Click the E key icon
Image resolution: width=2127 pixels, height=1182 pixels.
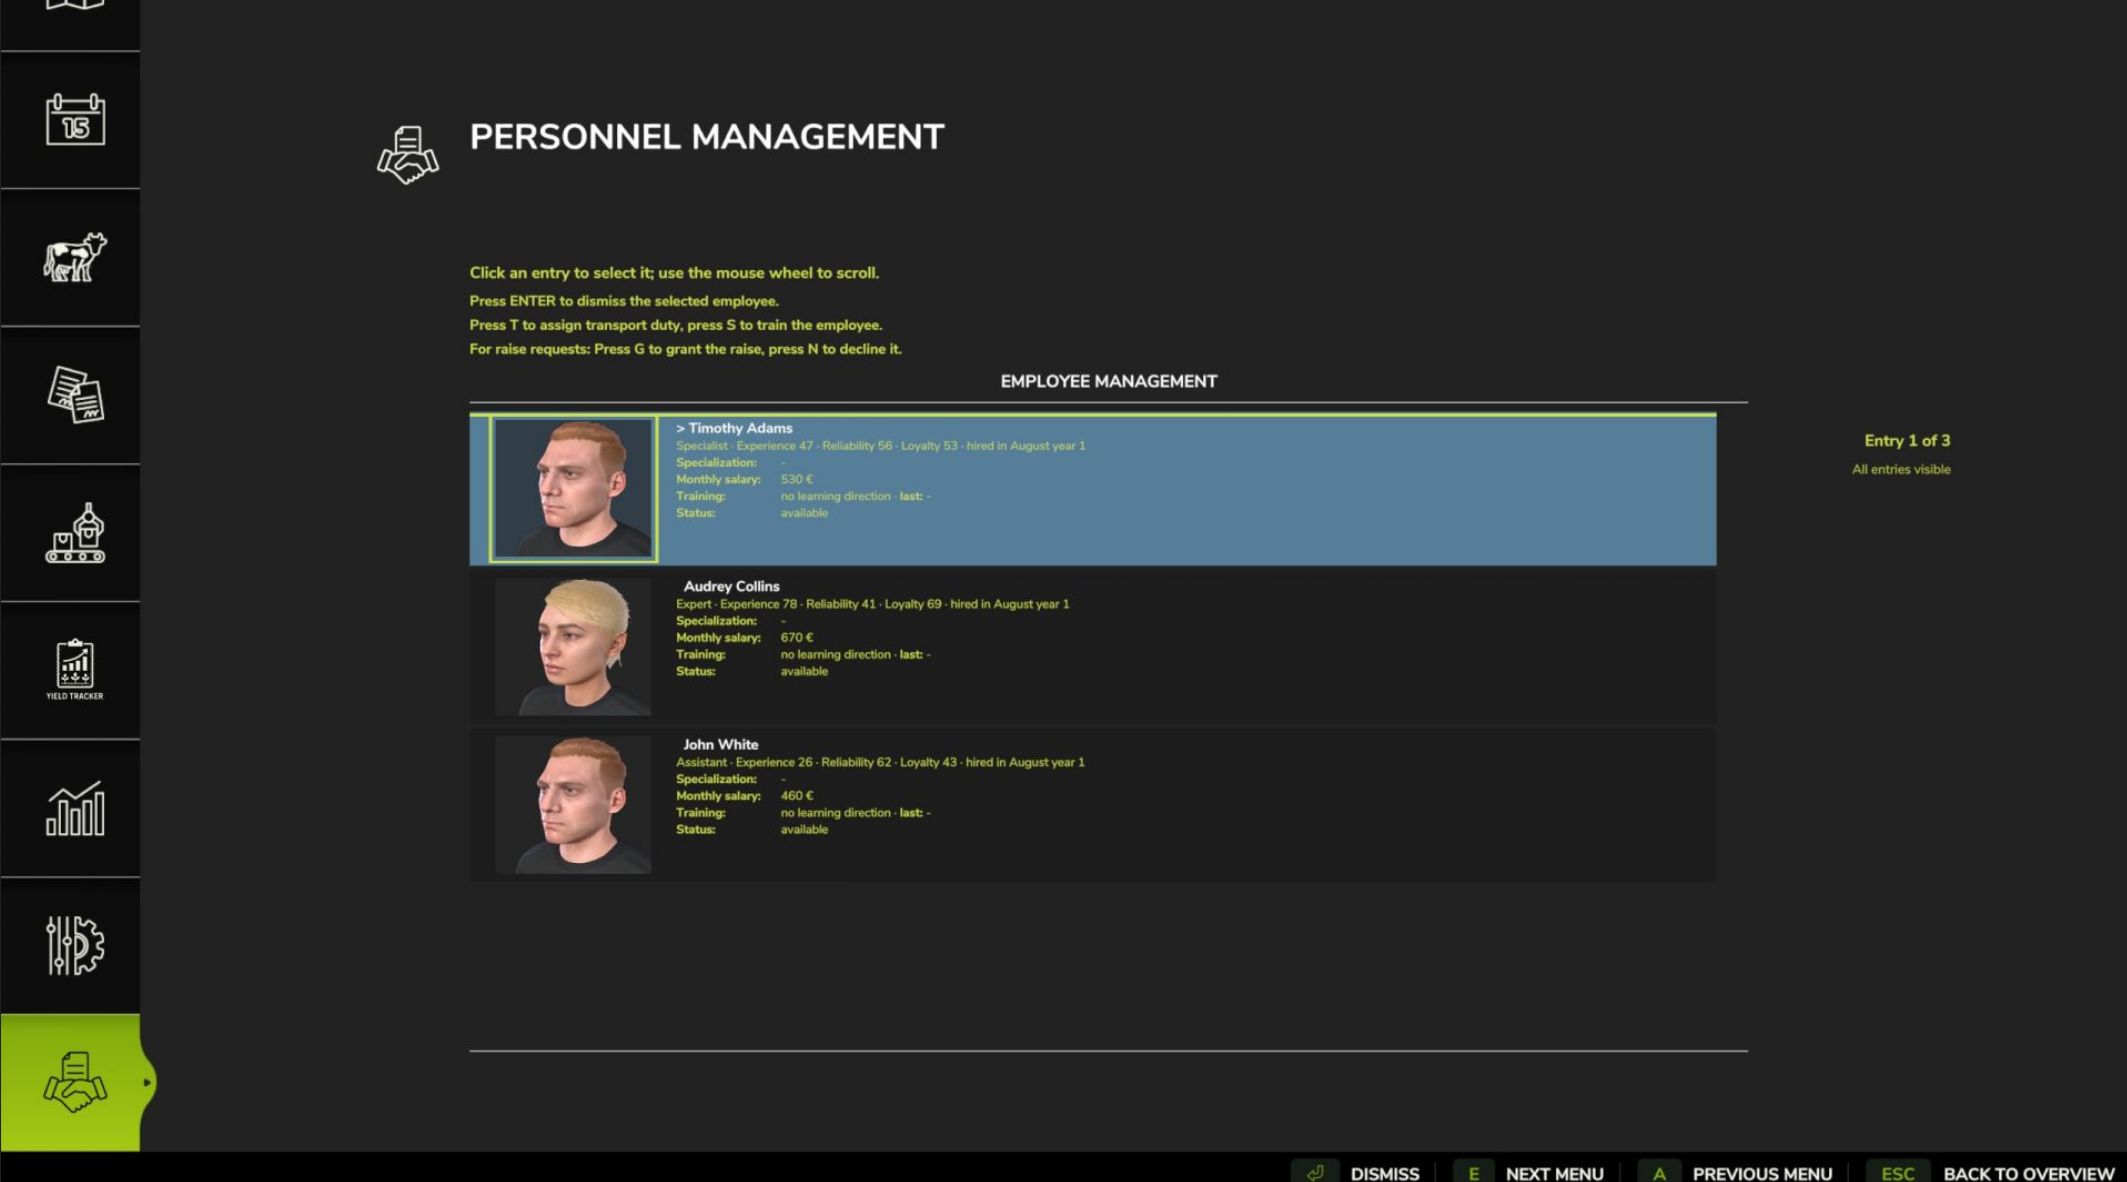click(1473, 1172)
